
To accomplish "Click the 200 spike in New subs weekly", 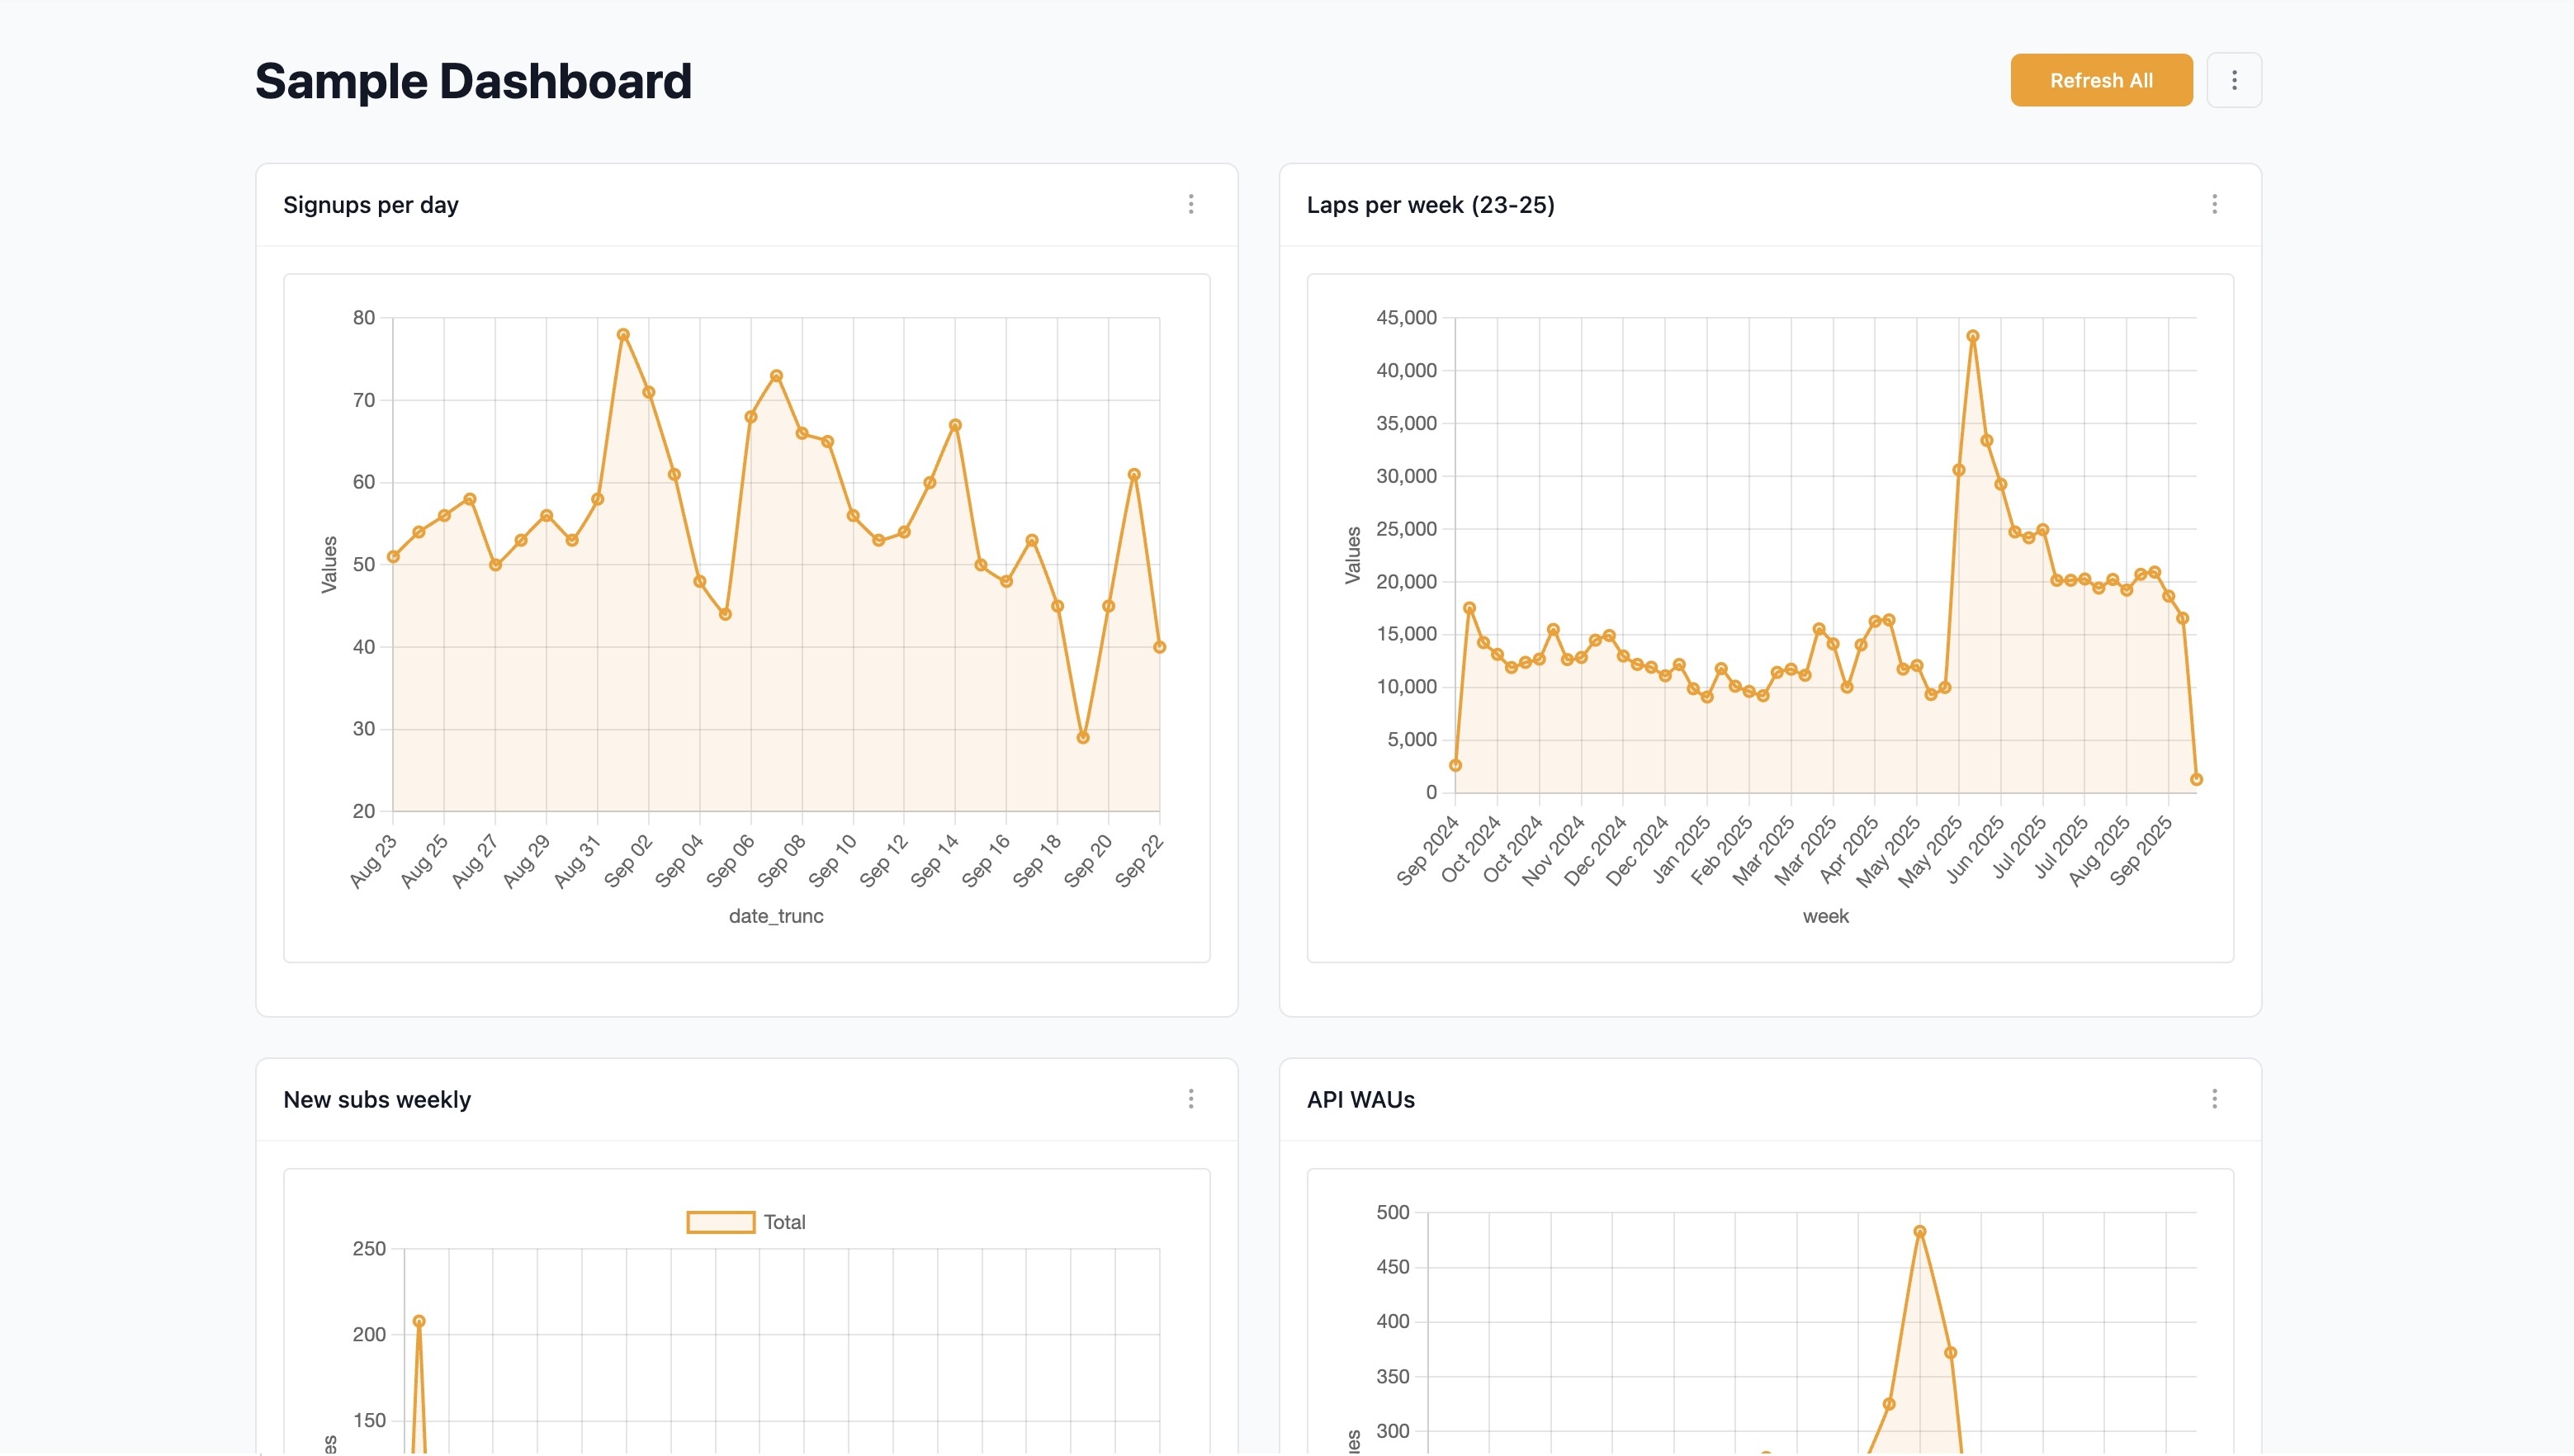I will 419,1321.
